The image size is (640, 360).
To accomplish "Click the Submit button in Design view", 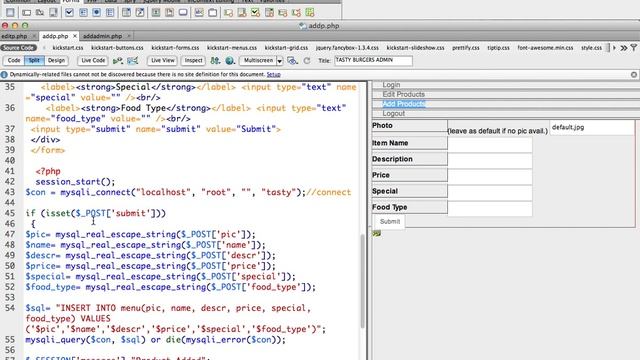I will [390, 222].
